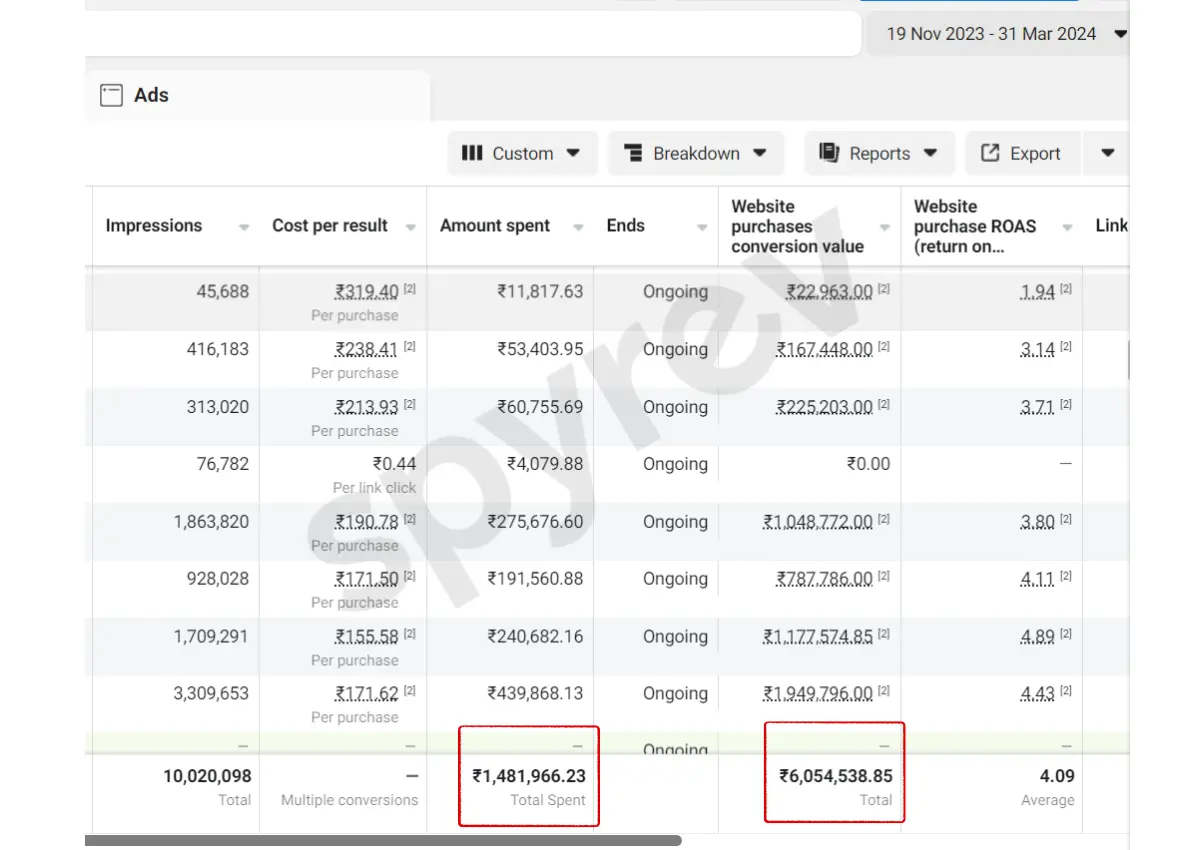The image size is (1200, 850).
Task: Open Amount spent column header menu
Action: (x=577, y=228)
